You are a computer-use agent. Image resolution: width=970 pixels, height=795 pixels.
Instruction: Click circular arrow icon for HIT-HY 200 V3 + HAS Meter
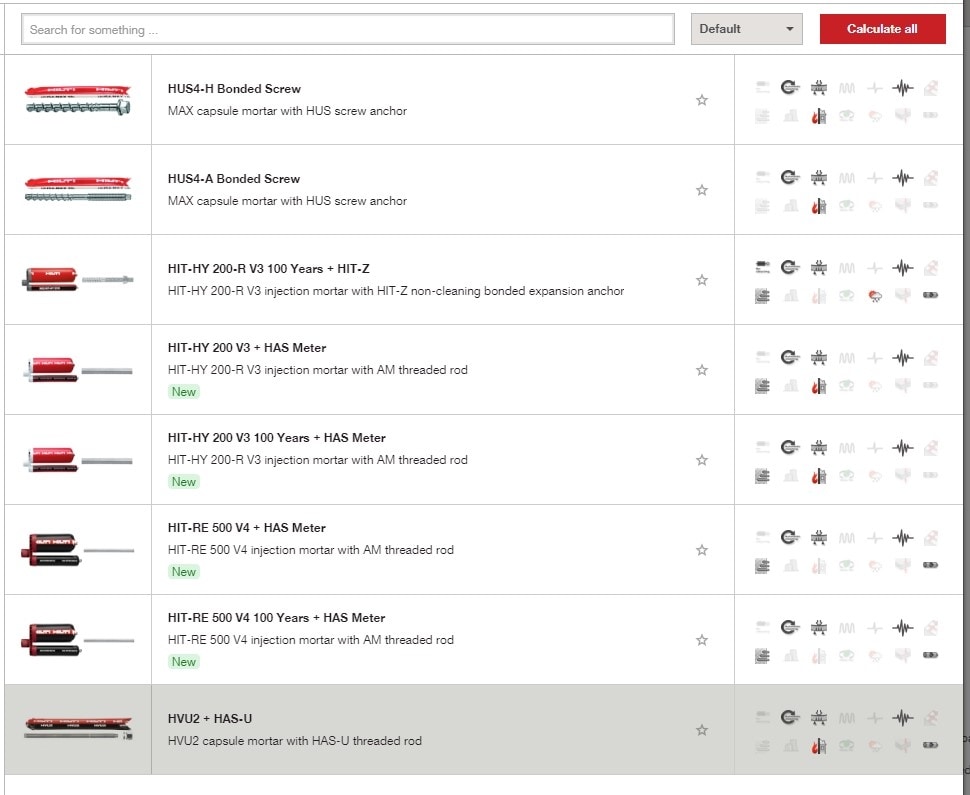point(790,358)
